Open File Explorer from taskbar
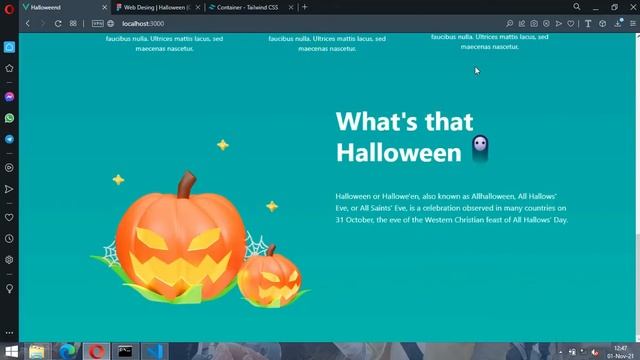The image size is (640, 360). coord(37,351)
